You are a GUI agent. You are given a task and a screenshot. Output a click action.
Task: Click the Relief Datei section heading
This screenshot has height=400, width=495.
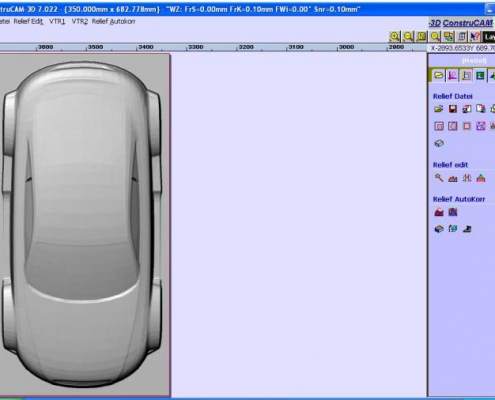452,96
